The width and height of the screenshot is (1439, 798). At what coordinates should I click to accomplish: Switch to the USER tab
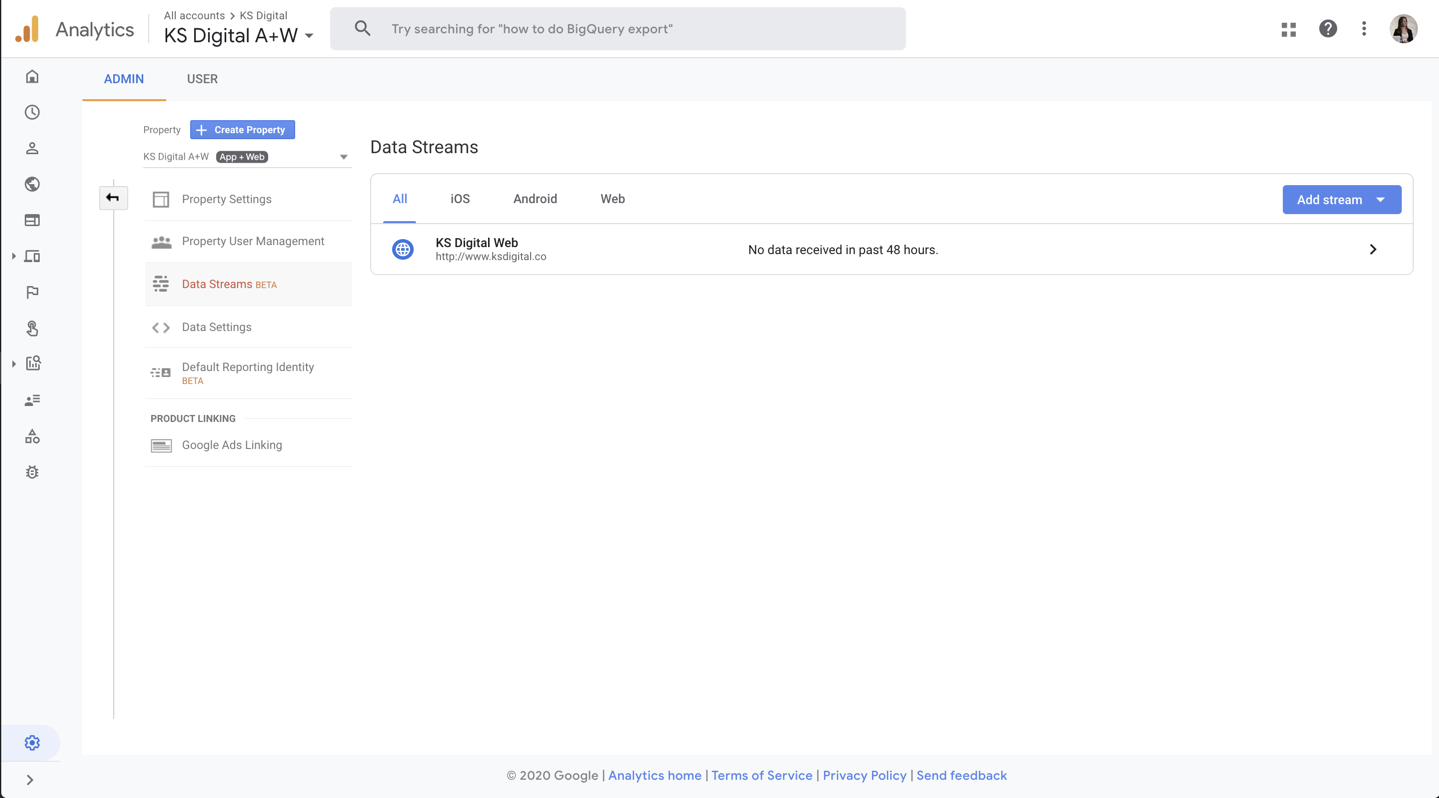(x=202, y=79)
